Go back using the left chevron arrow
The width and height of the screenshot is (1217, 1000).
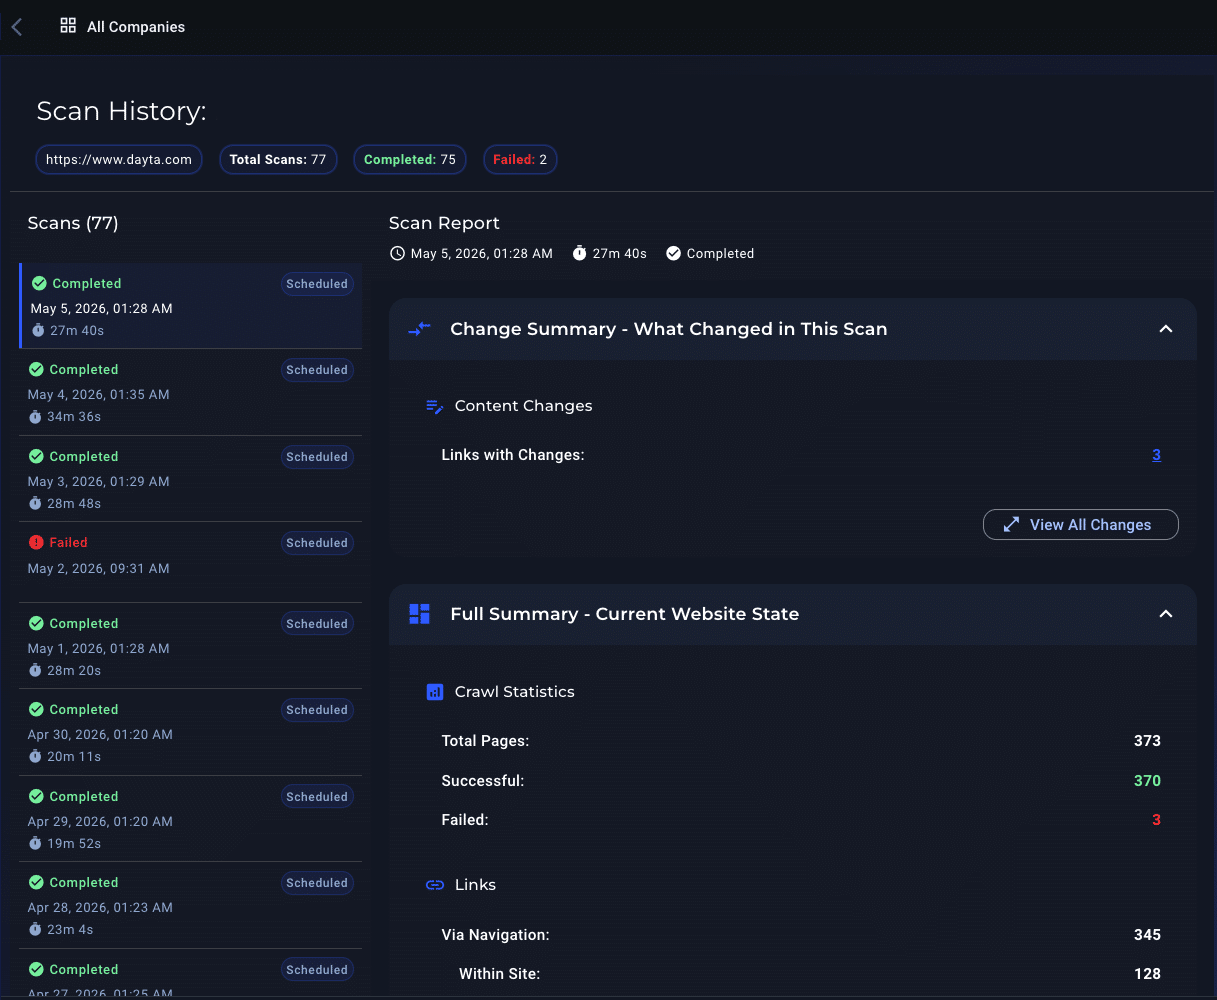click(x=16, y=27)
